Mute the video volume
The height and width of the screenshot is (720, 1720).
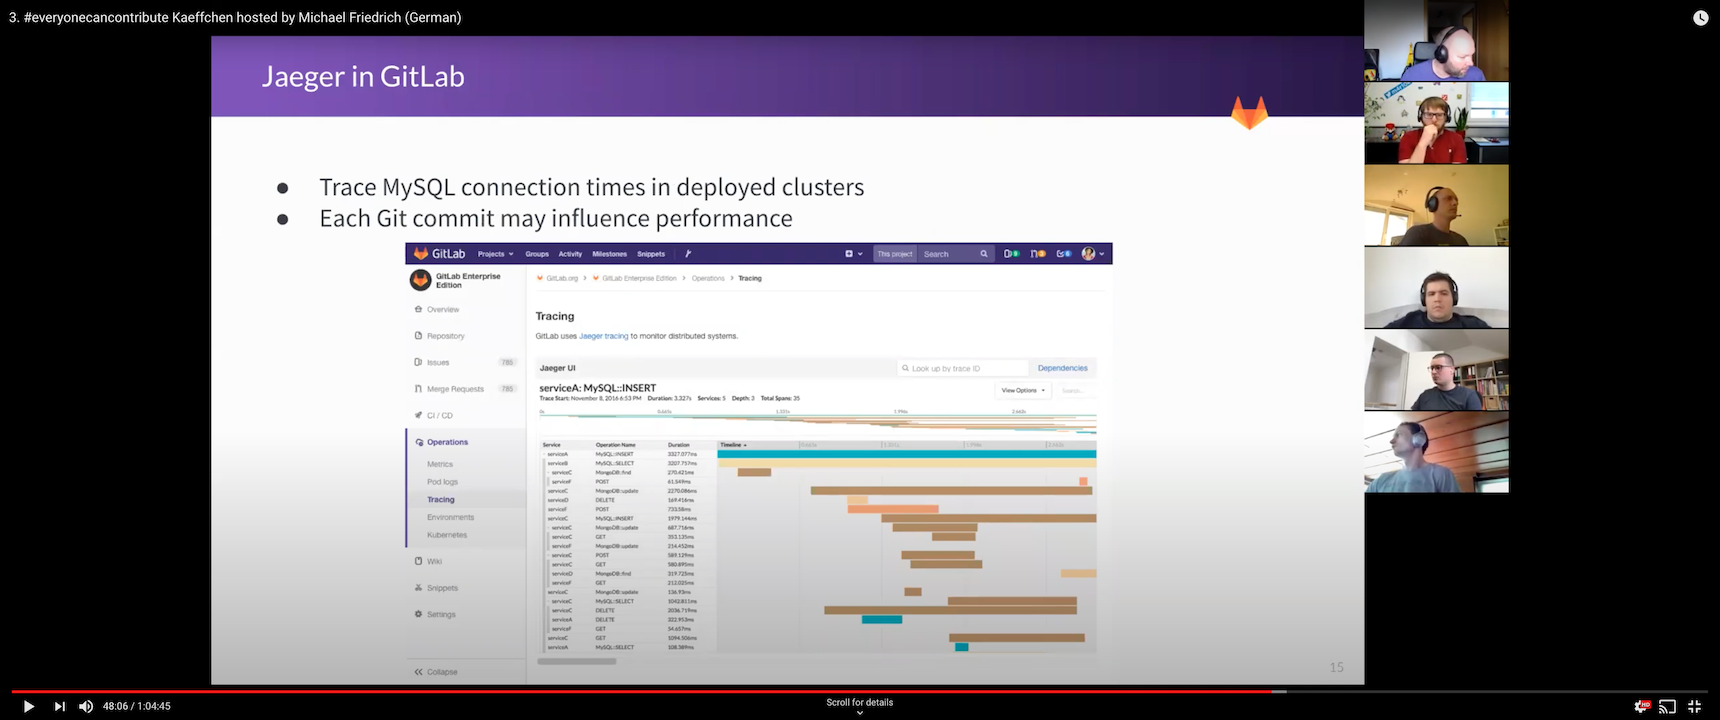pos(86,706)
